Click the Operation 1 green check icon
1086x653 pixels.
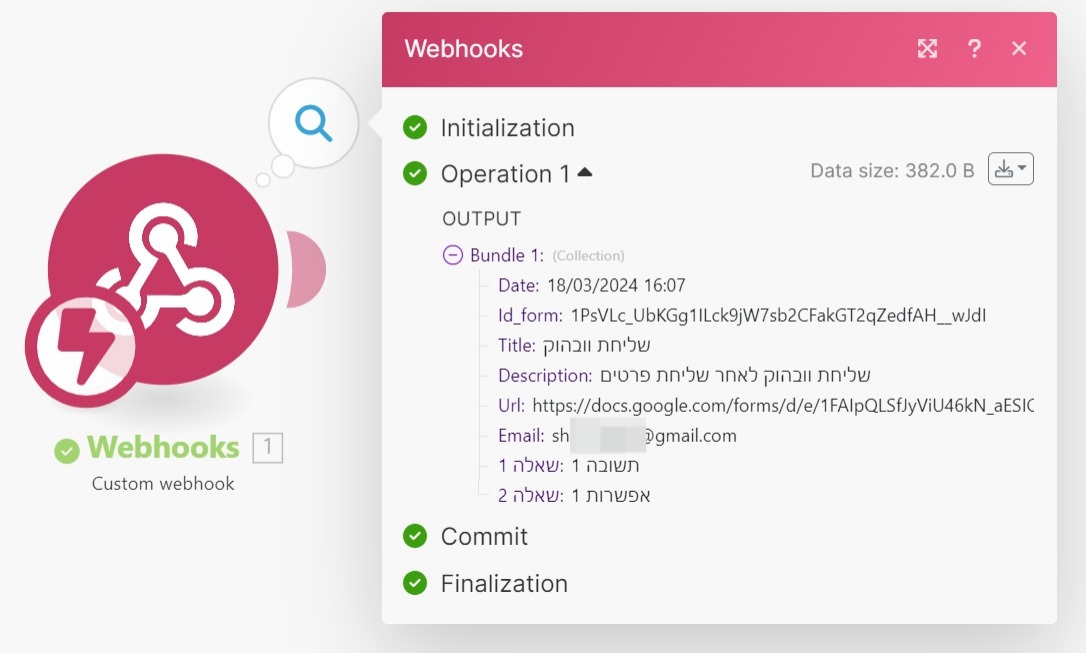coord(415,173)
